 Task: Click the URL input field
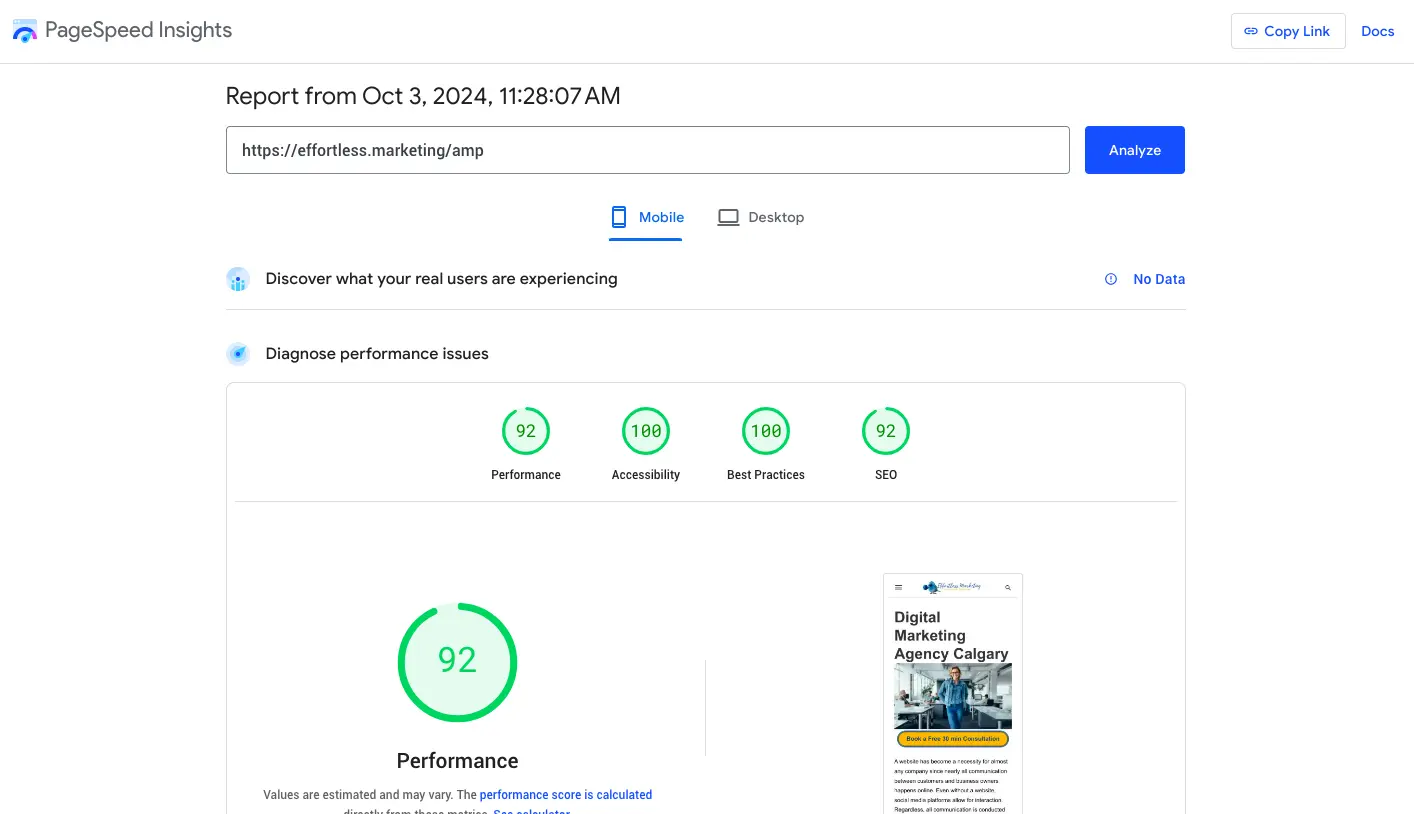[x=647, y=150]
